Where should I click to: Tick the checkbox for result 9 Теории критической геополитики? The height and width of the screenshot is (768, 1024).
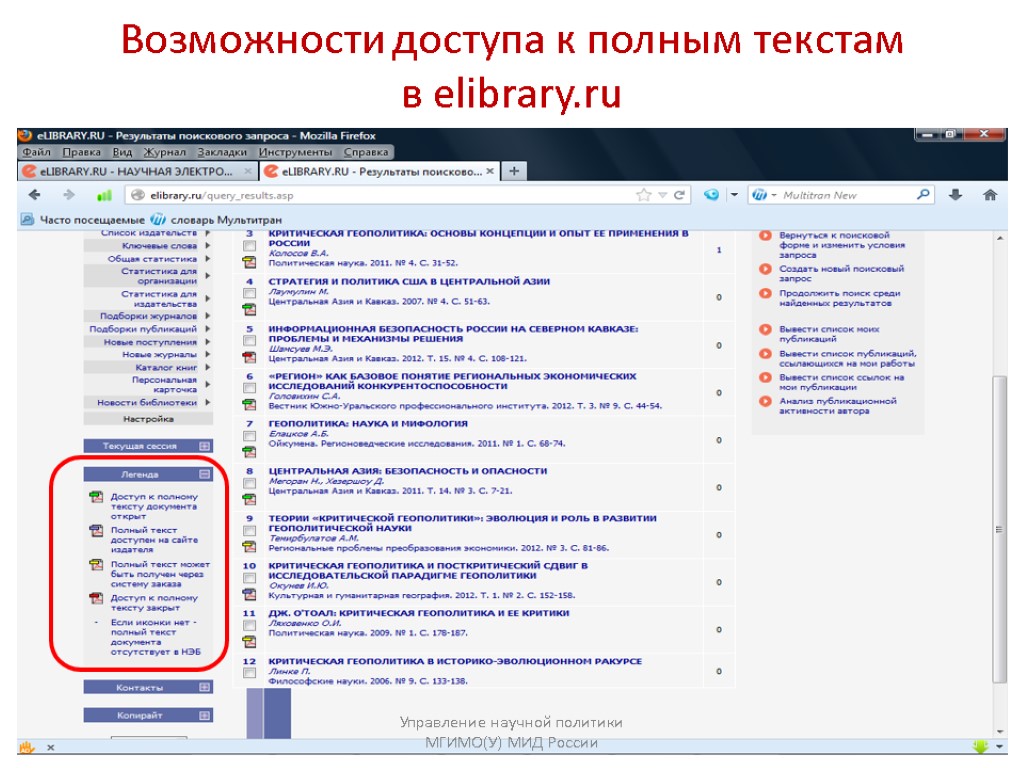tap(249, 530)
